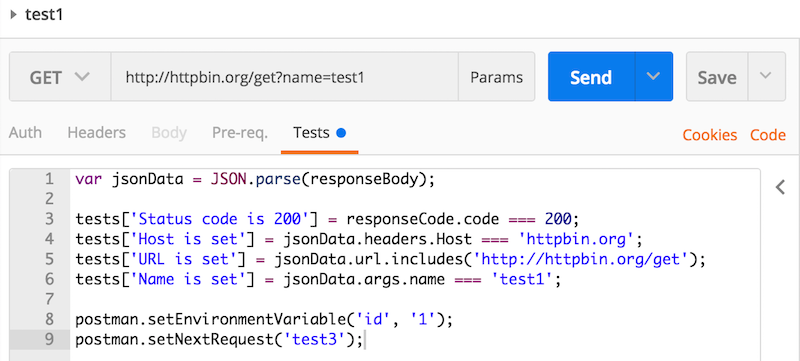Open the Code snippet link
Viewport: 800px width, 361px height.
pyautogui.click(x=767, y=135)
